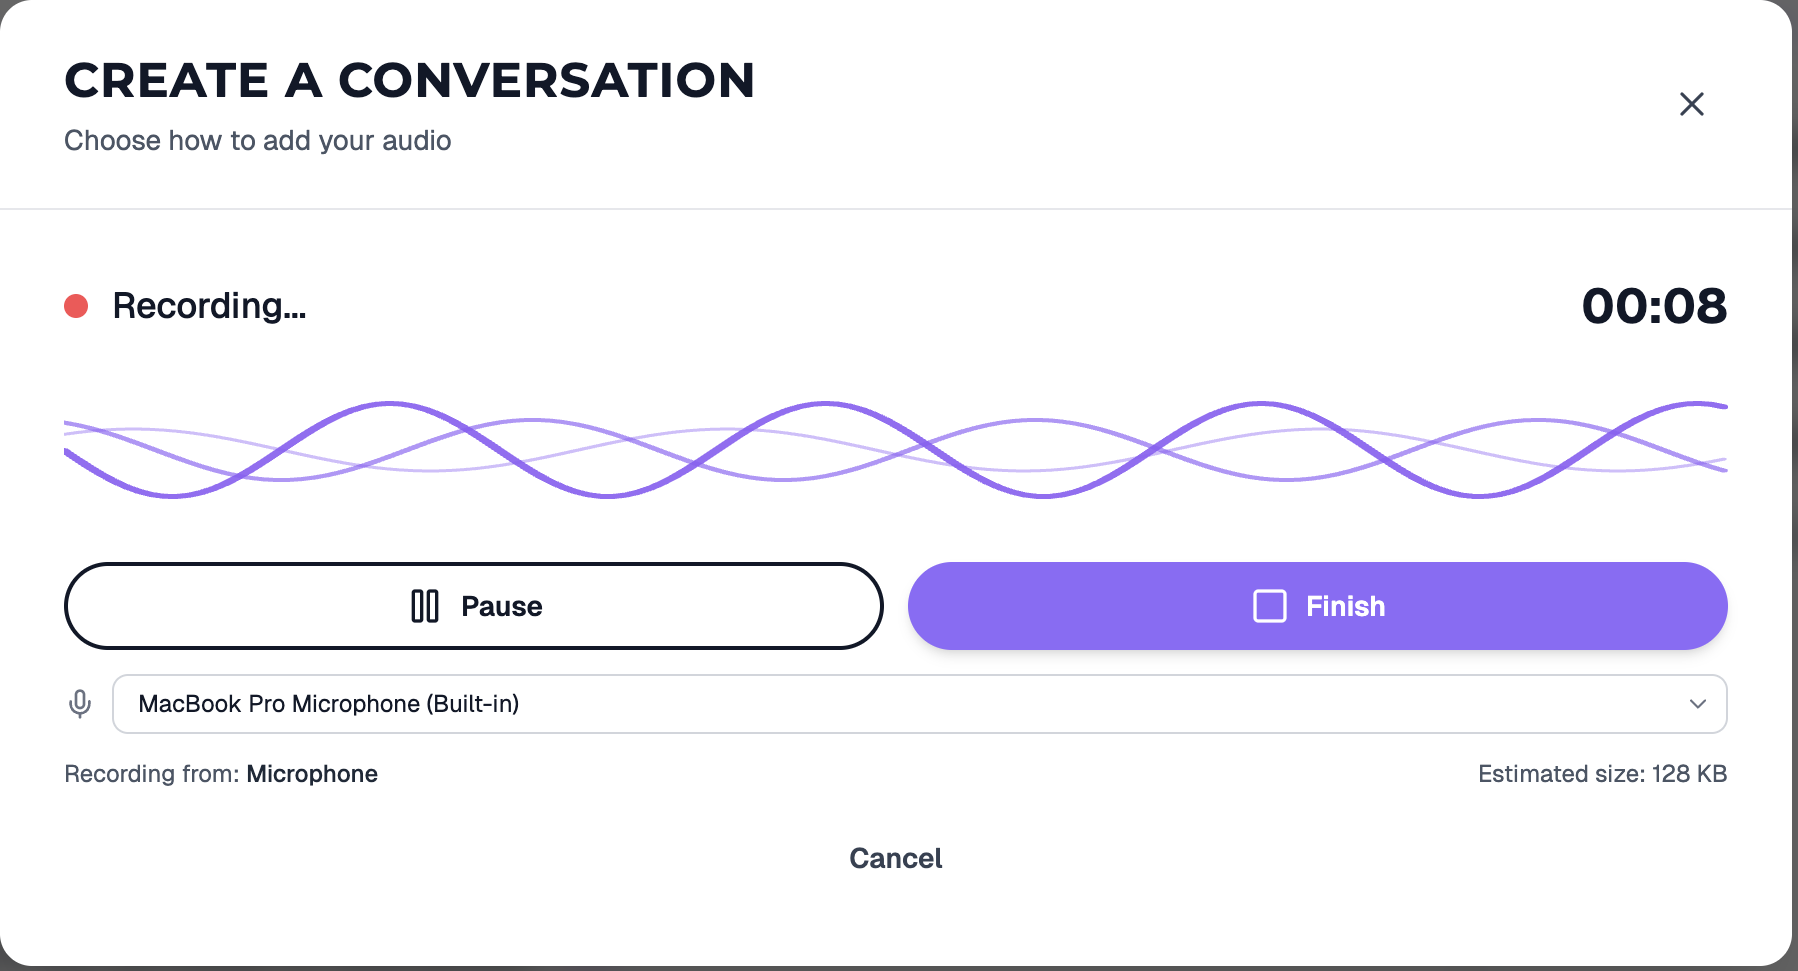Toggle recording state via the red dot
The width and height of the screenshot is (1798, 971).
tap(75, 306)
